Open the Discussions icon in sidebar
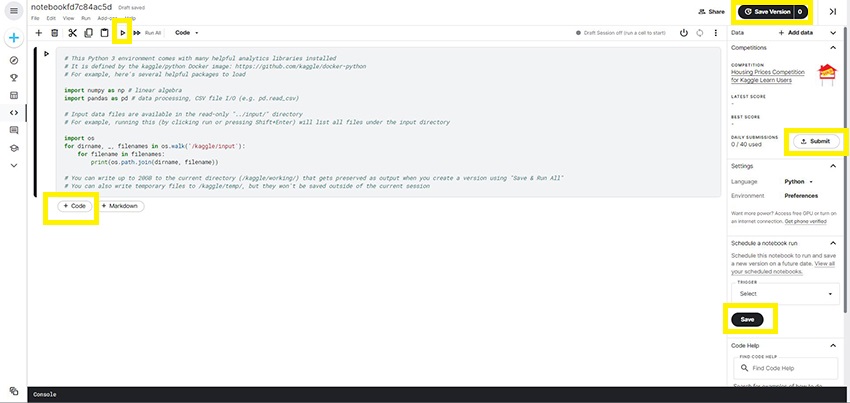The image size is (850, 403). tap(14, 130)
